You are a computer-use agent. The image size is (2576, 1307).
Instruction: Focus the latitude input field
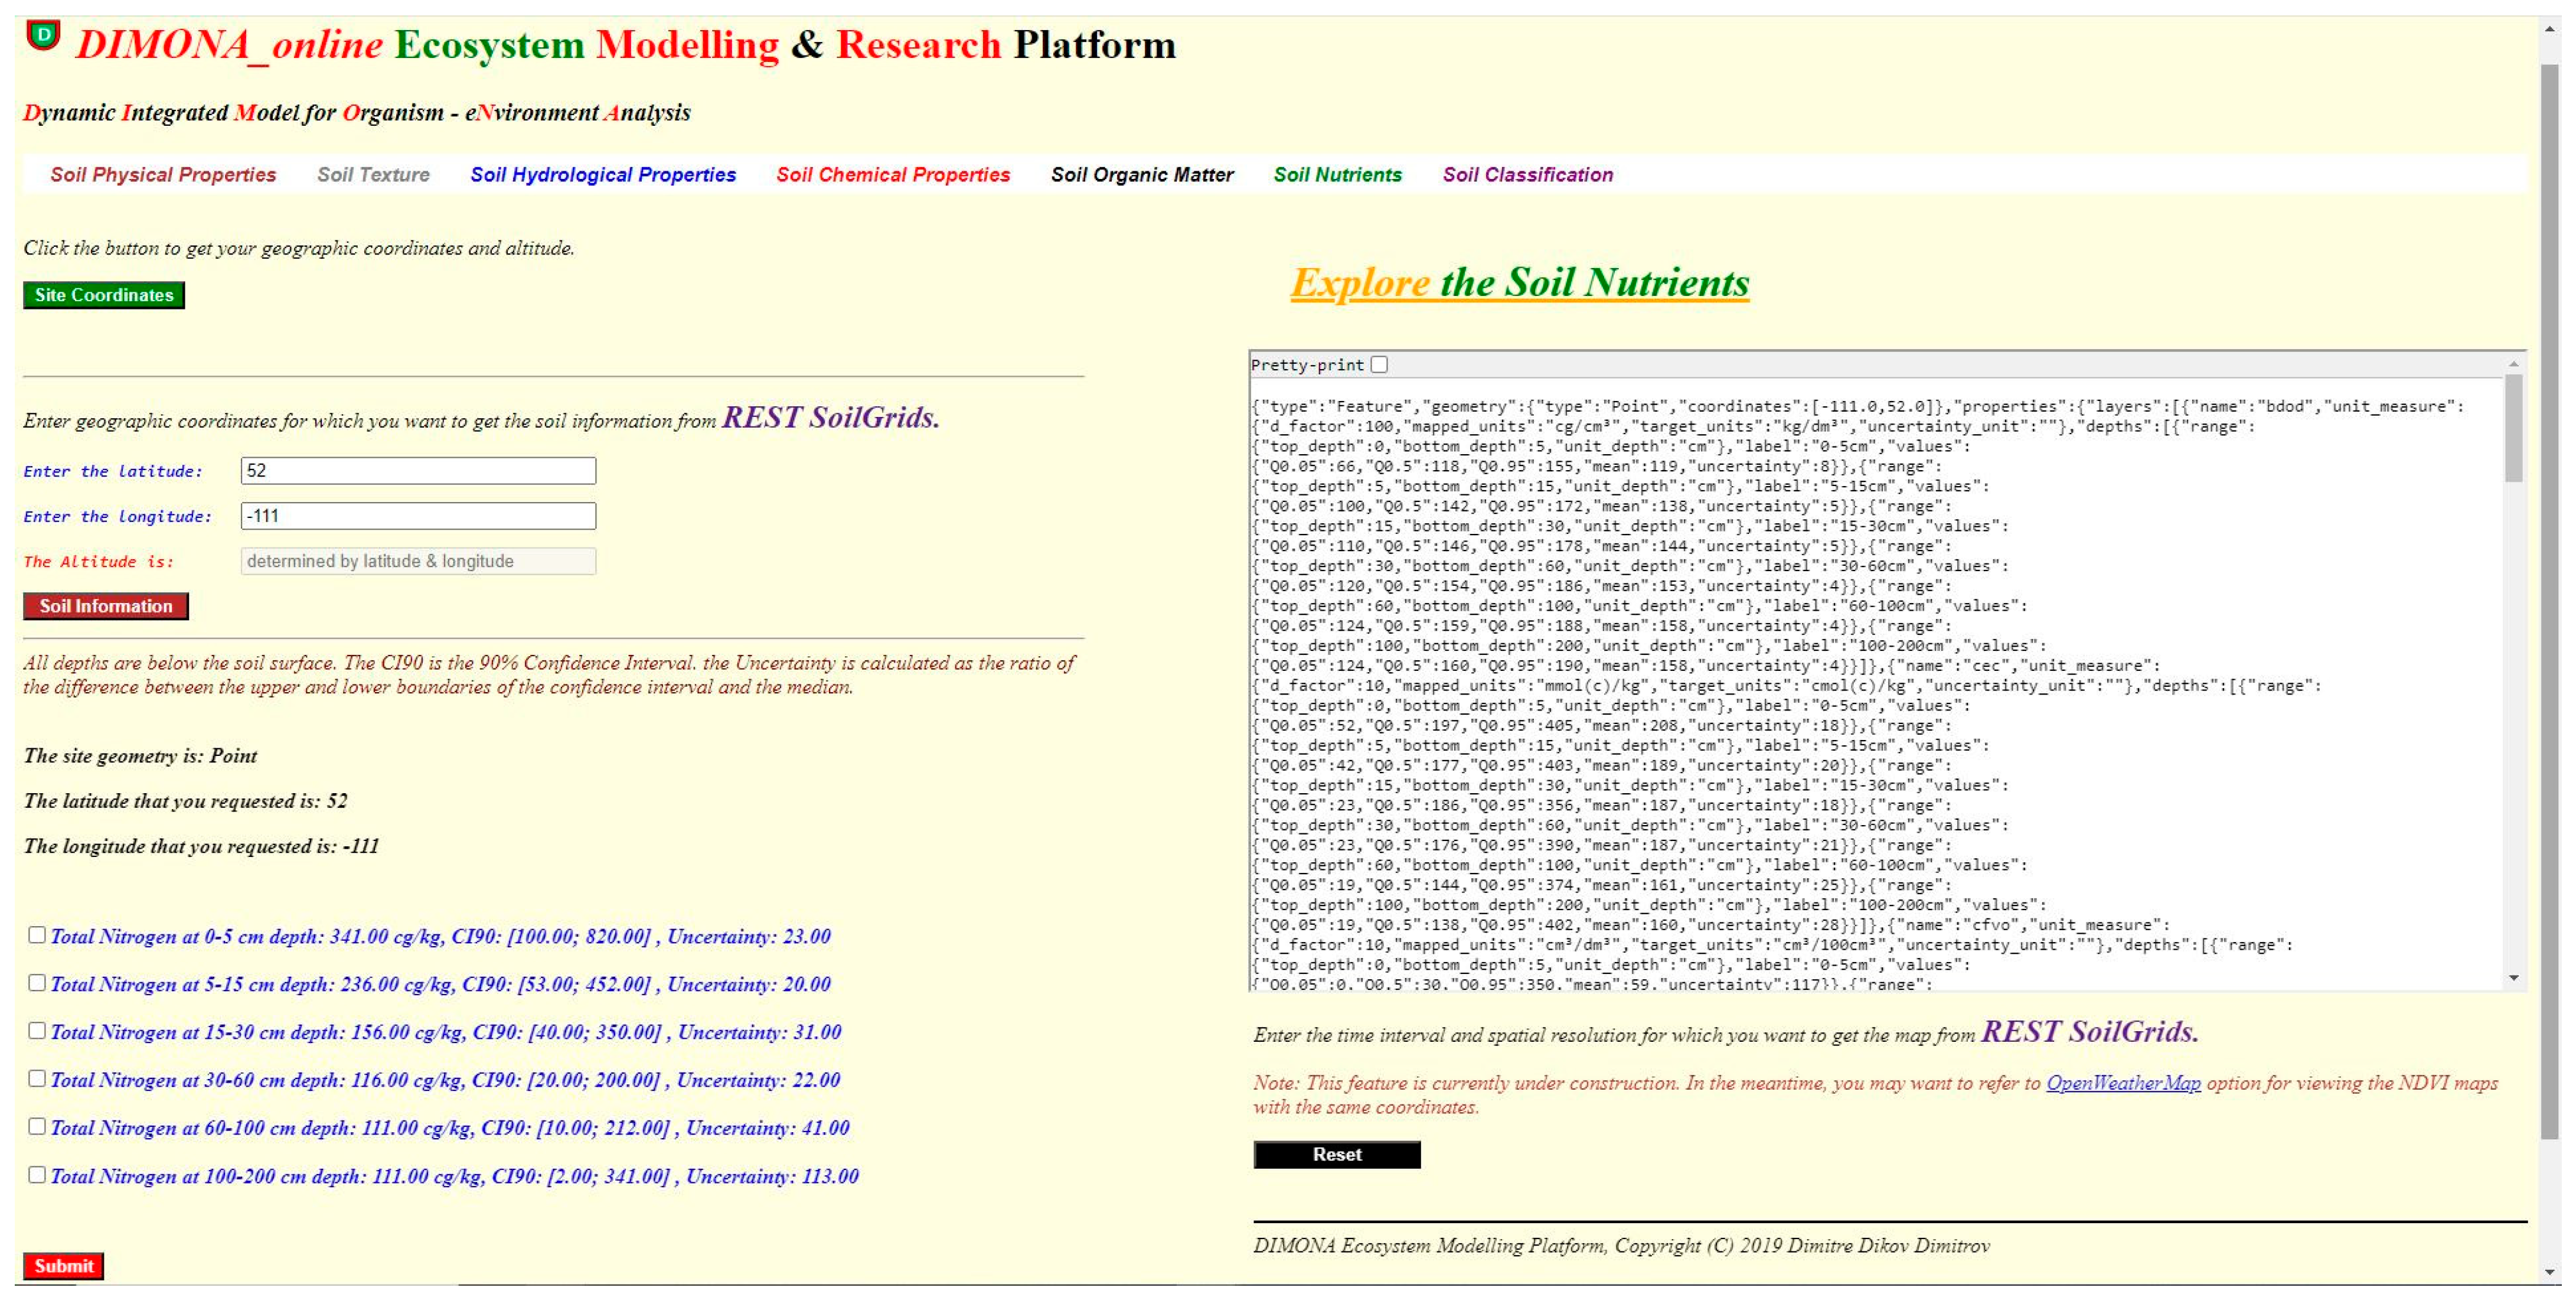tap(418, 471)
